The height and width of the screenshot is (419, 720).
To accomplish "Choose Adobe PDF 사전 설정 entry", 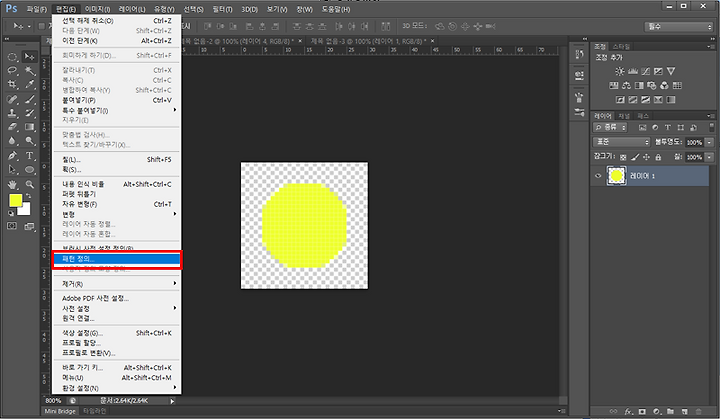I will click(117, 298).
